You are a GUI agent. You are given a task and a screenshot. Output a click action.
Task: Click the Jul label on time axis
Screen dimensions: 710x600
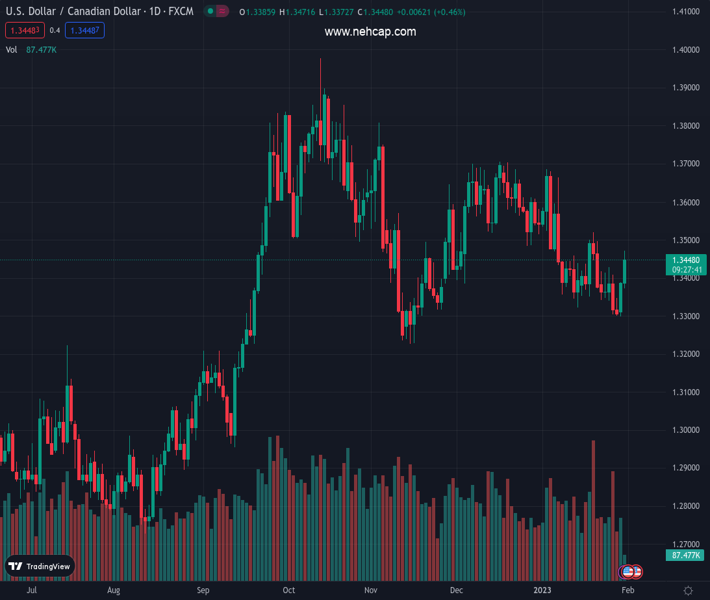[x=32, y=591]
